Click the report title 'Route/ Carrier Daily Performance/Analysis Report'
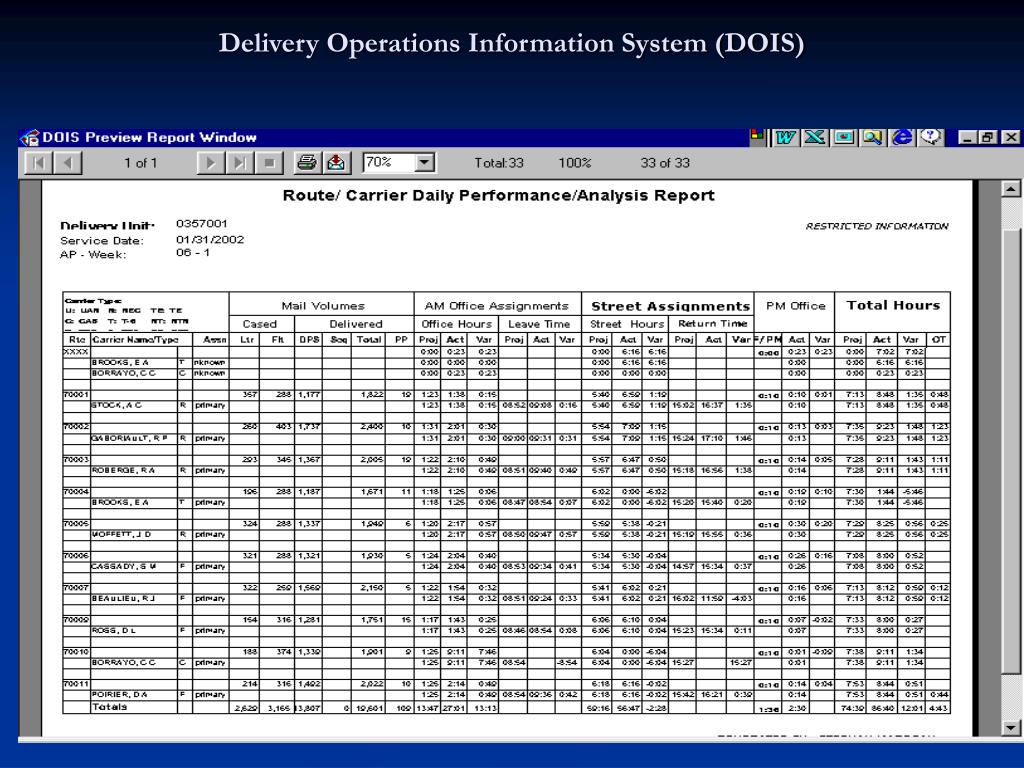This screenshot has width=1024, height=768. click(x=498, y=195)
